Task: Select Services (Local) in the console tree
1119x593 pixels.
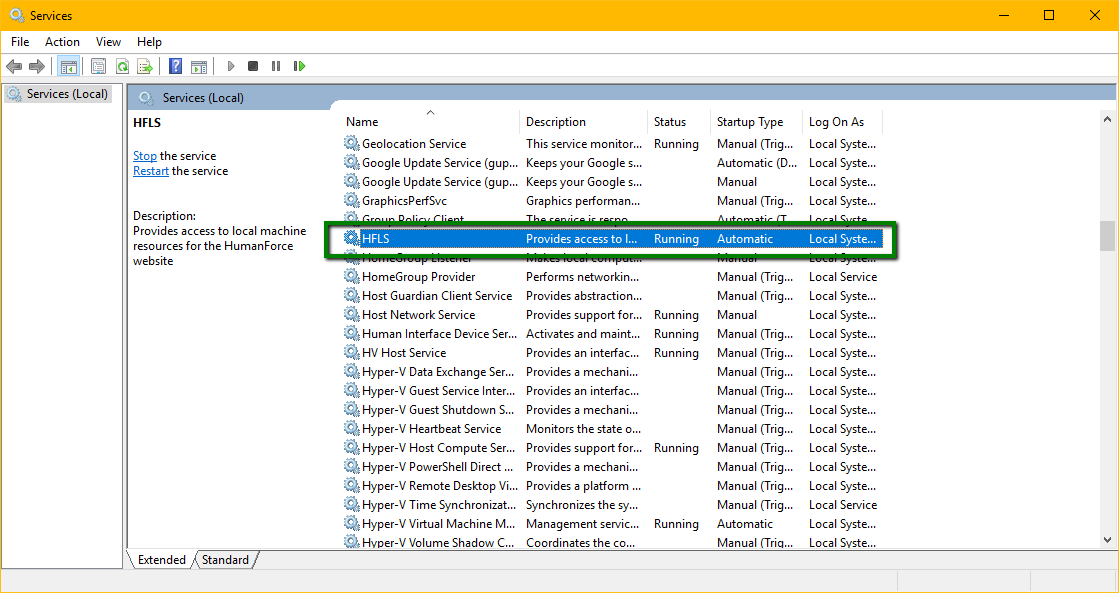Action: point(67,93)
